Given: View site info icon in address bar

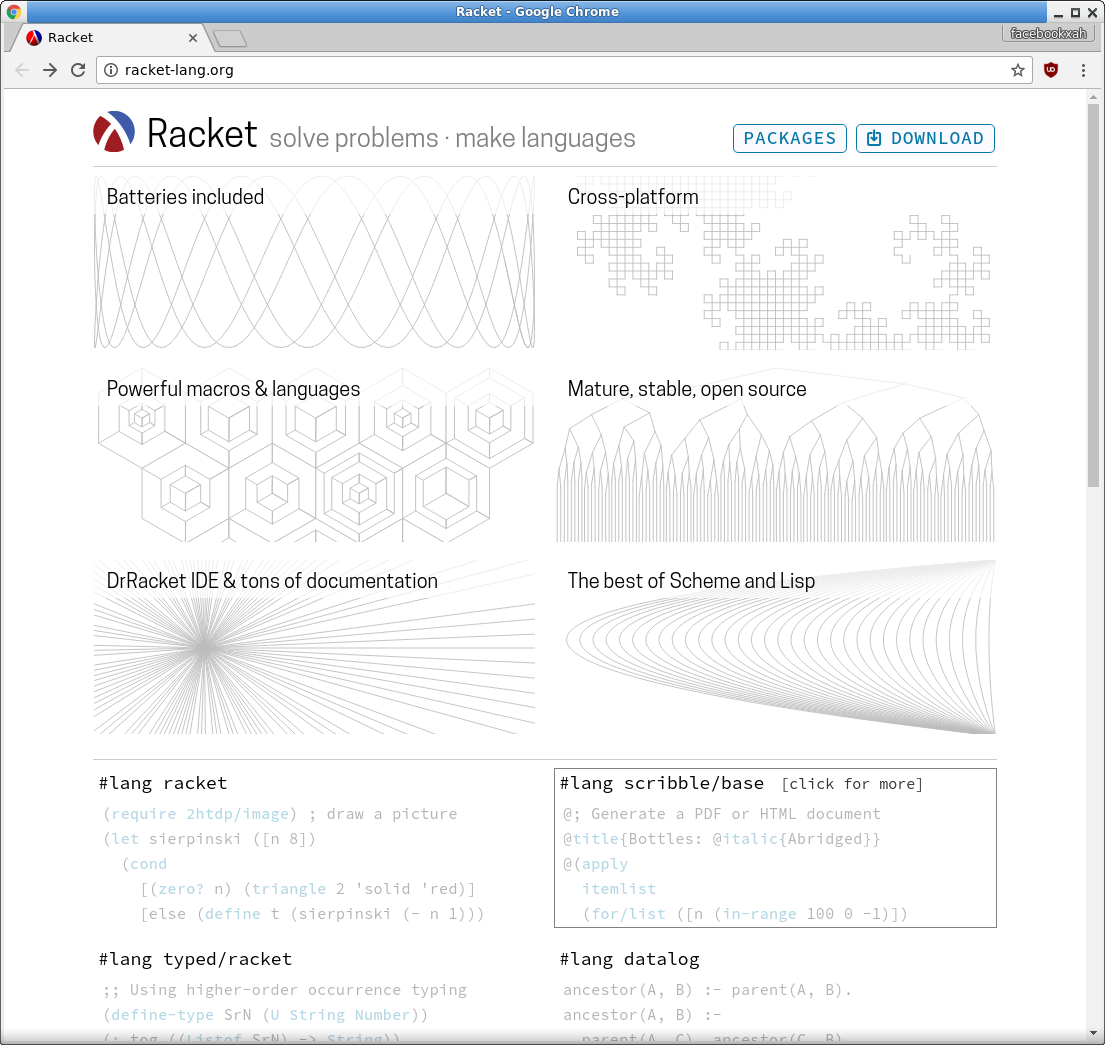Looking at the screenshot, I should (111, 70).
